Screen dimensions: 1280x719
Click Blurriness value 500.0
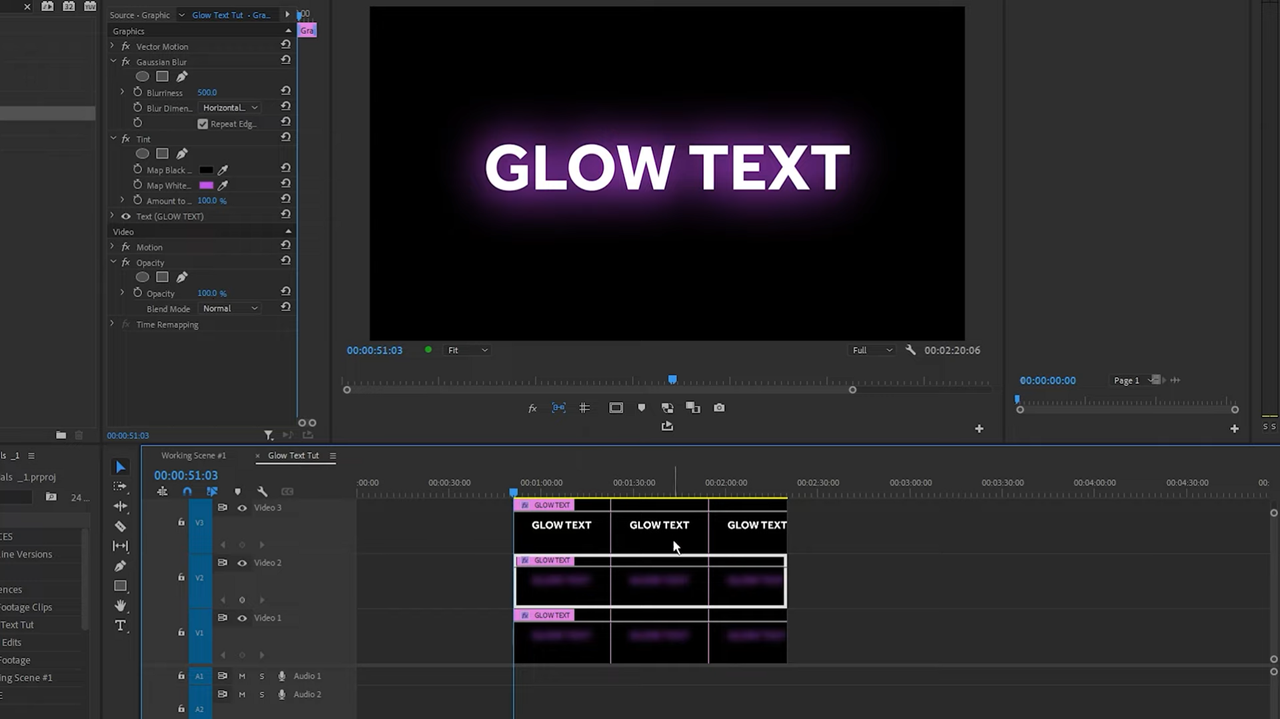tap(207, 92)
